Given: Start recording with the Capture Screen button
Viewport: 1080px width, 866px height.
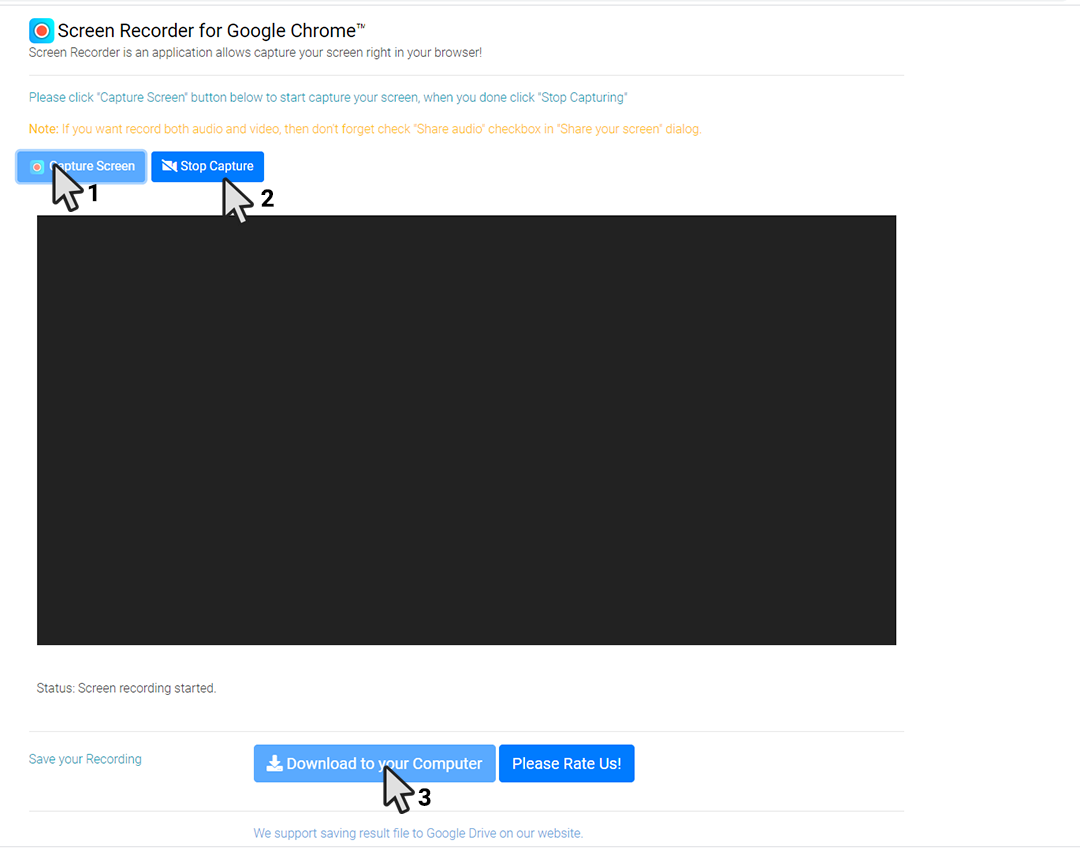Looking at the screenshot, I should pyautogui.click(x=80, y=166).
